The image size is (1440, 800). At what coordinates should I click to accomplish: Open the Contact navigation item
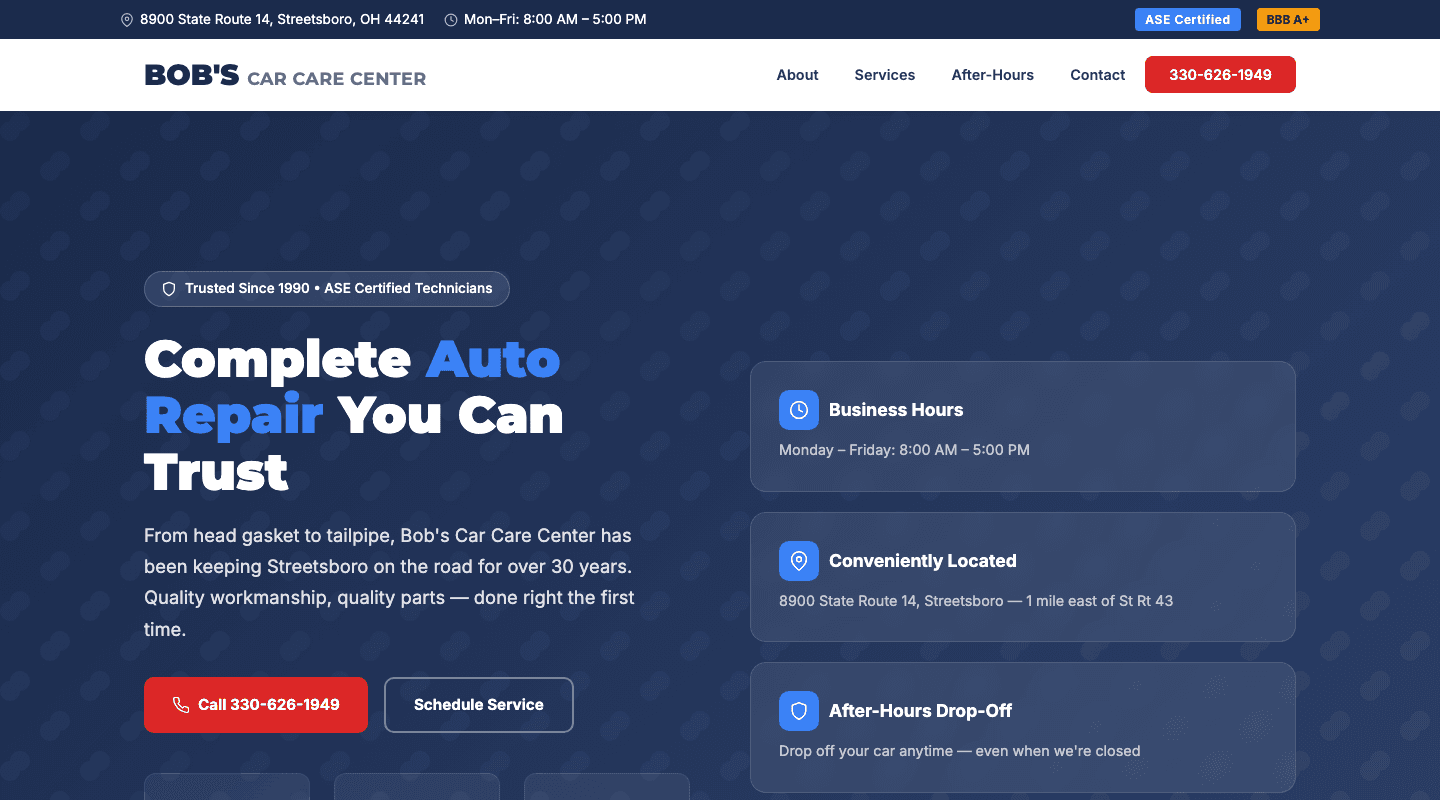pos(1097,74)
